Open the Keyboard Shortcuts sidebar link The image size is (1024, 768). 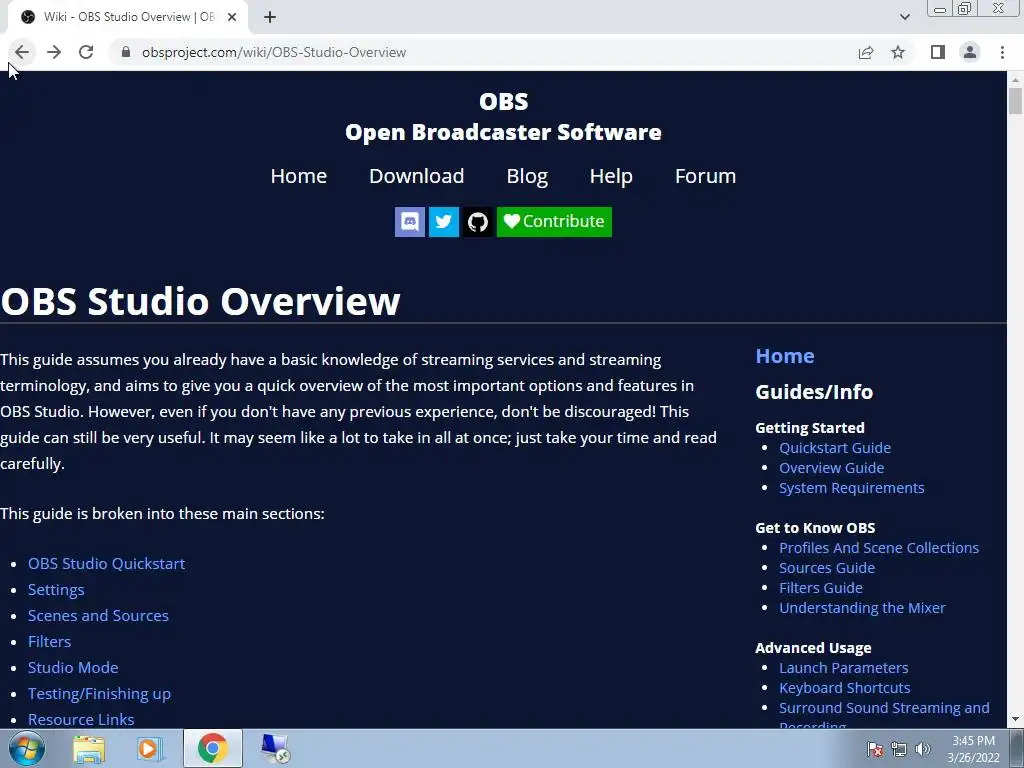(x=844, y=688)
